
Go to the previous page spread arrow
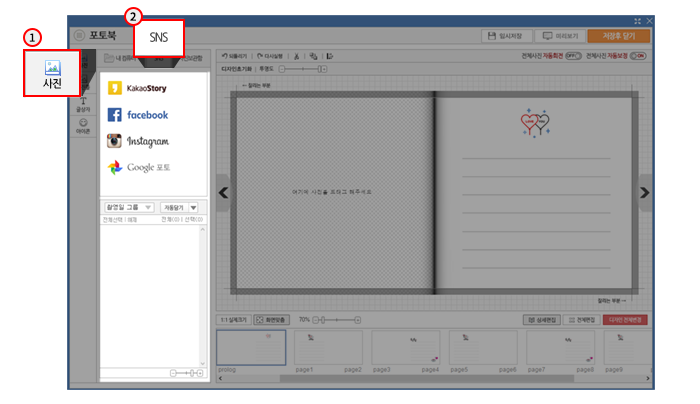(223, 193)
